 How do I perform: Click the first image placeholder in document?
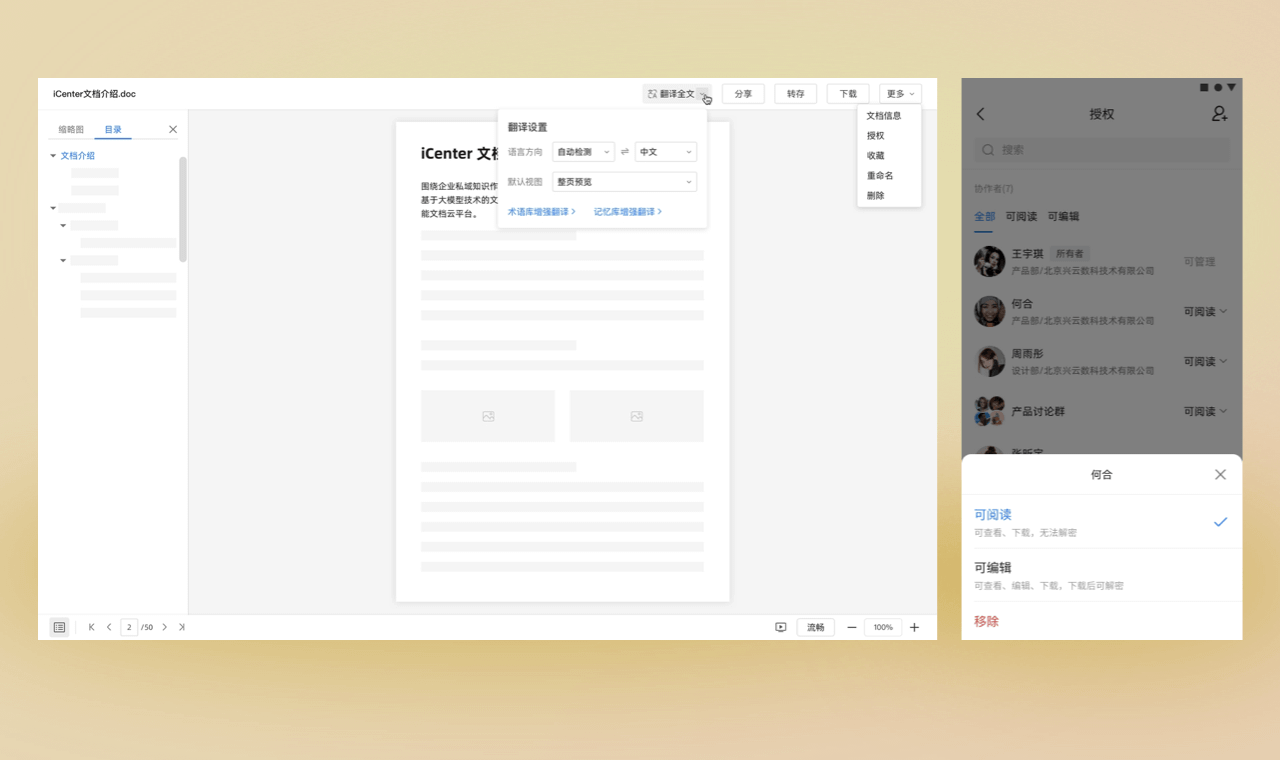point(488,416)
